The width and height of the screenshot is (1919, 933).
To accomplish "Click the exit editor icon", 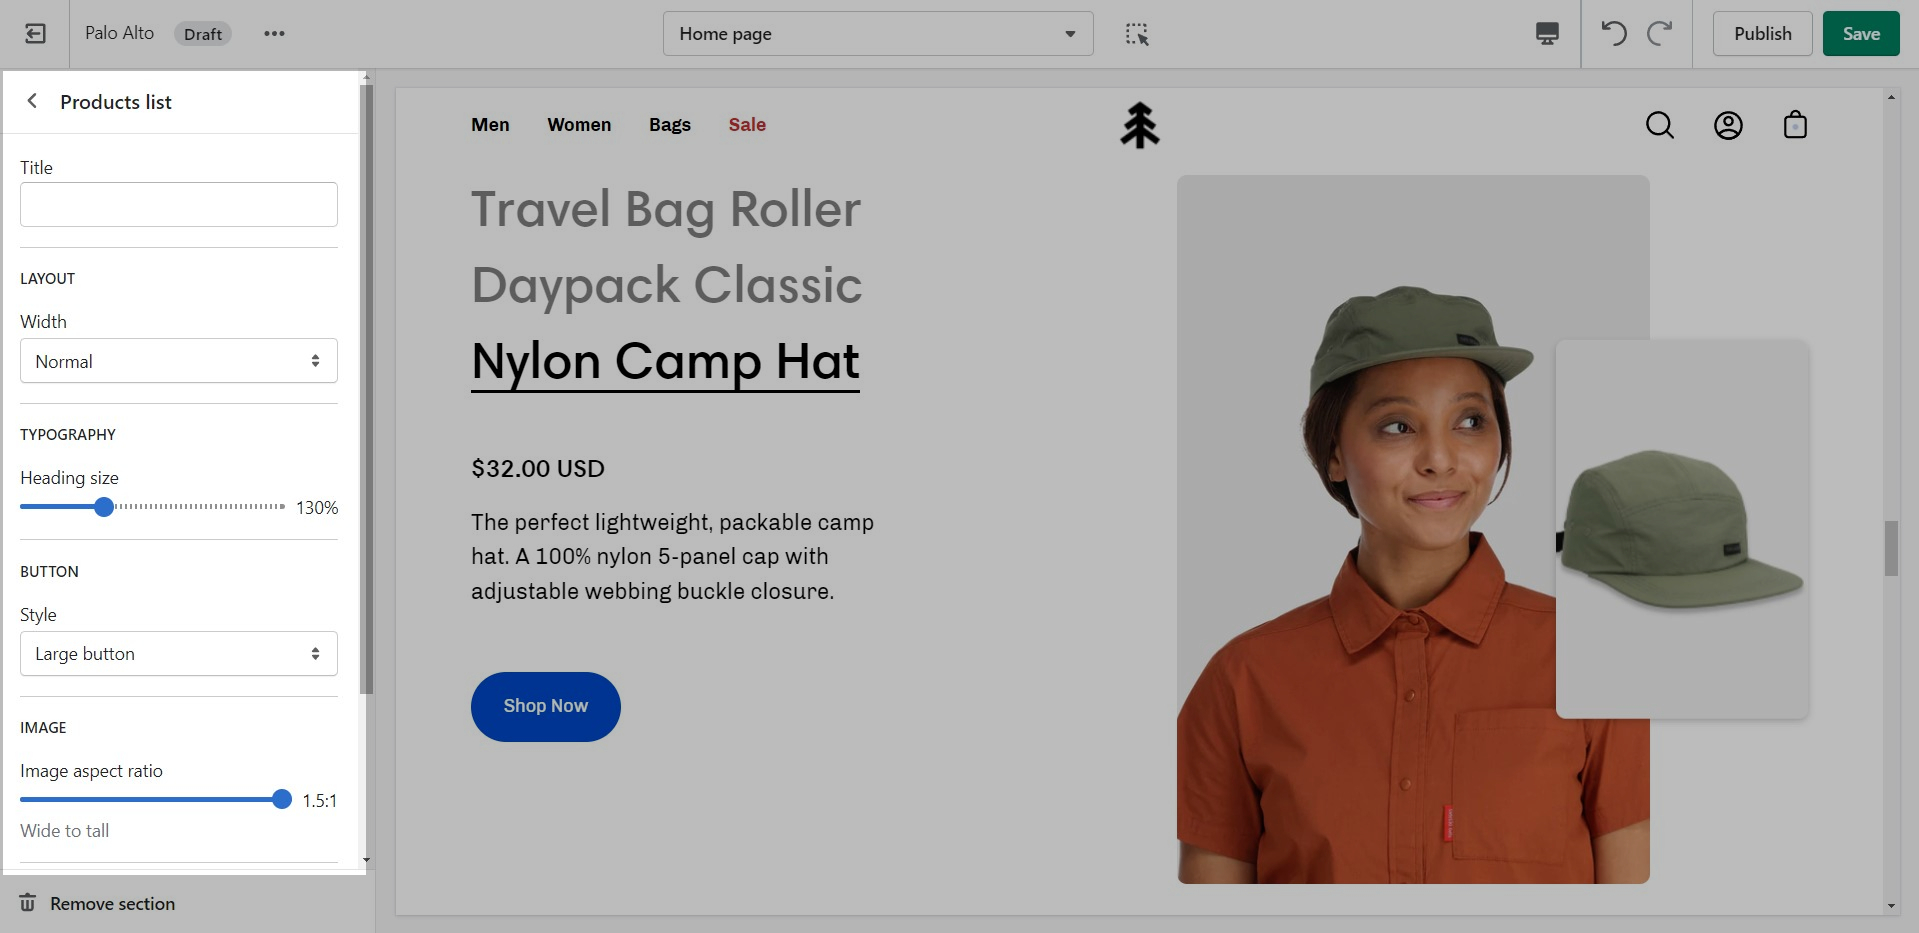I will [35, 34].
